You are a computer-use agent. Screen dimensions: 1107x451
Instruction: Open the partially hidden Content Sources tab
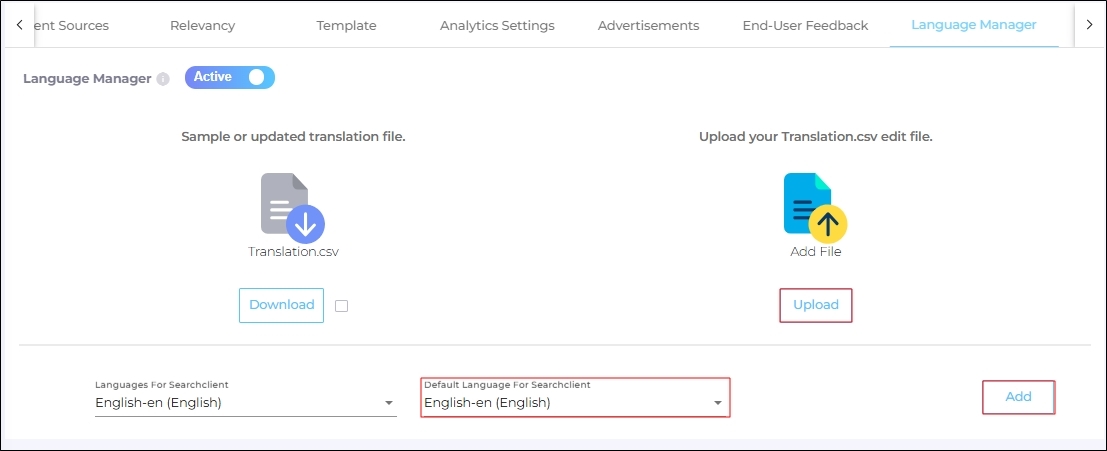71,25
